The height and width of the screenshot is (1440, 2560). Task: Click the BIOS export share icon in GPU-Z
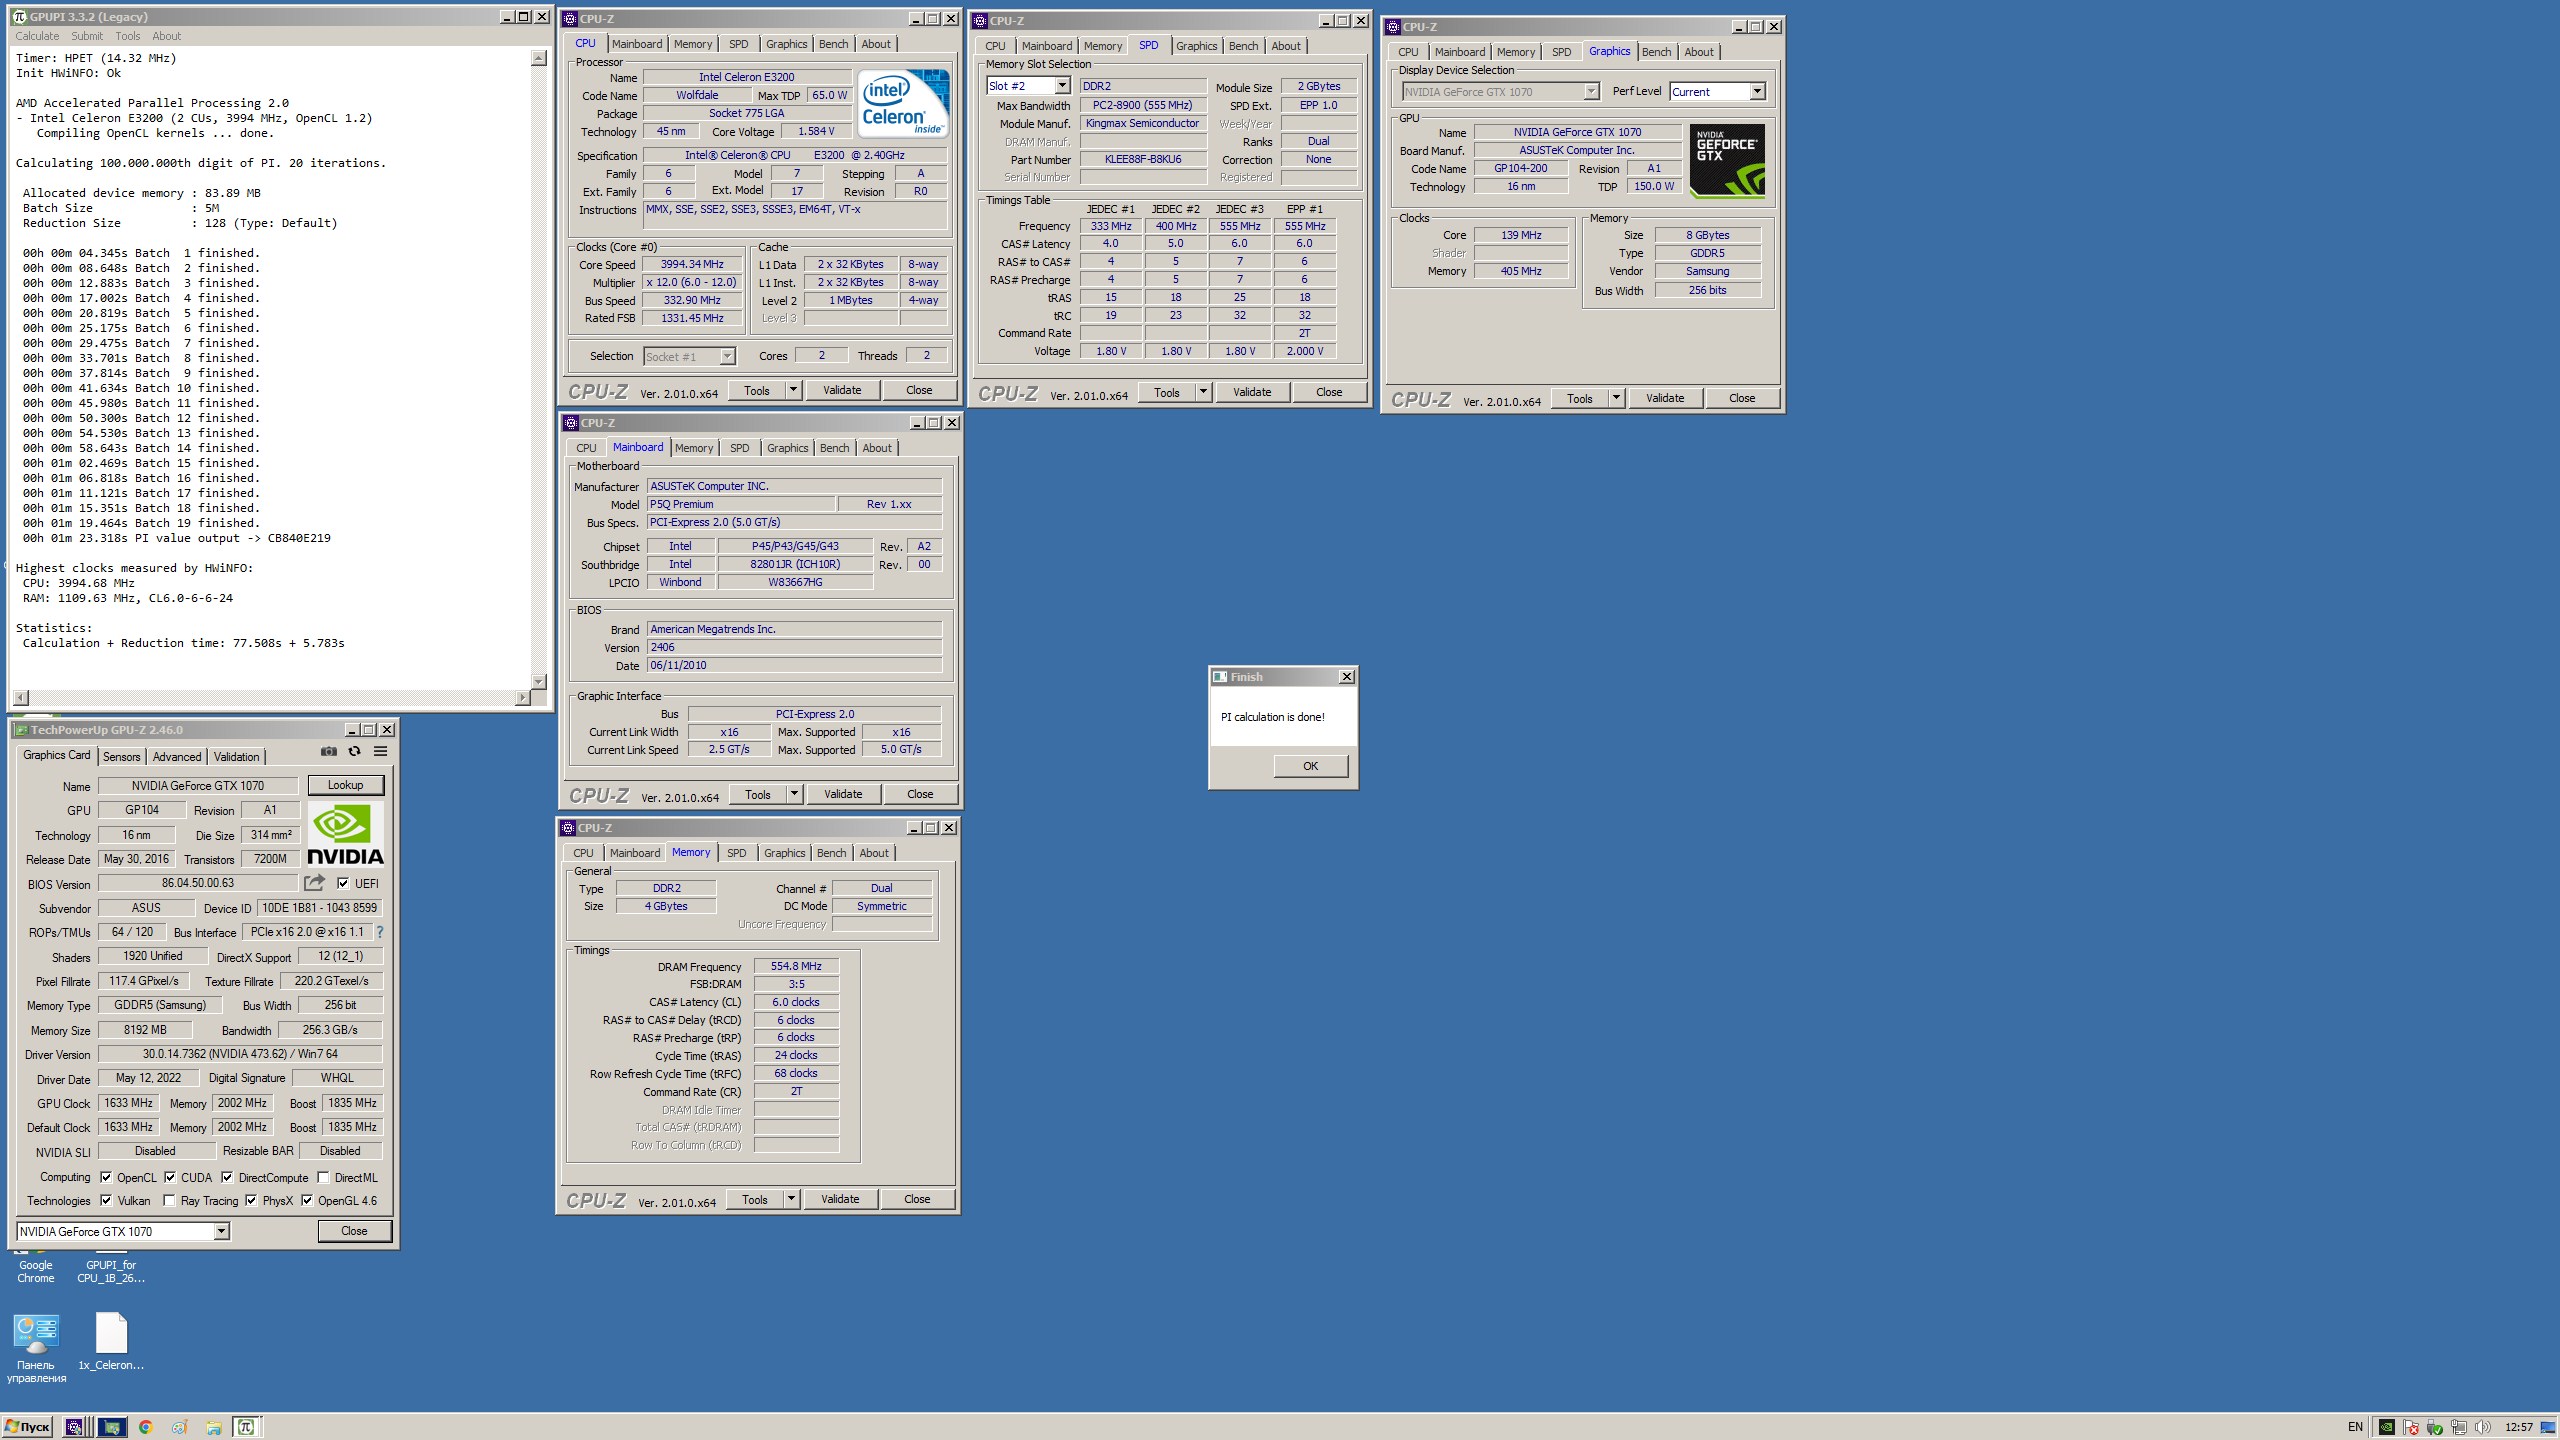coord(314,883)
